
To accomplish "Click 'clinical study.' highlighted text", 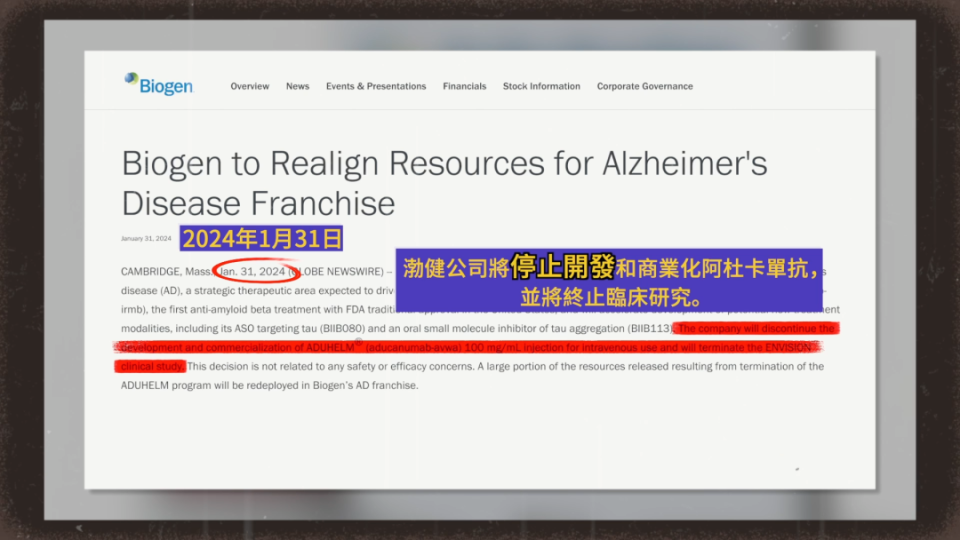I will [151, 366].
